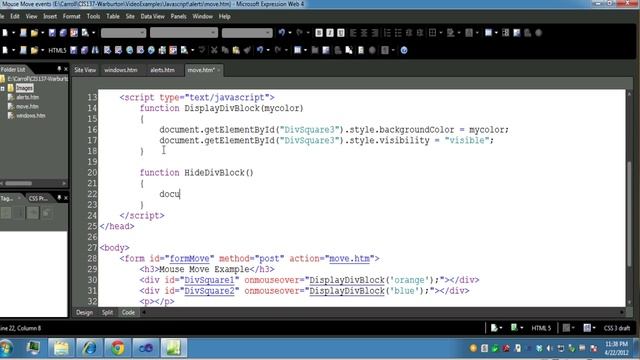
Task: Follow the move.htm link in form action
Action: [349, 258]
